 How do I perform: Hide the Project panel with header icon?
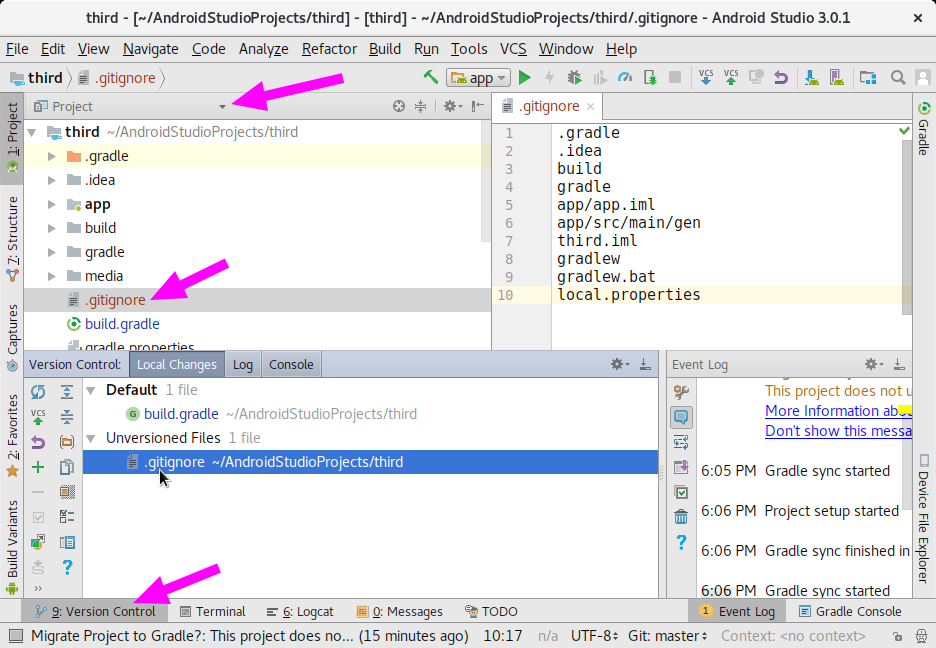coord(478,106)
